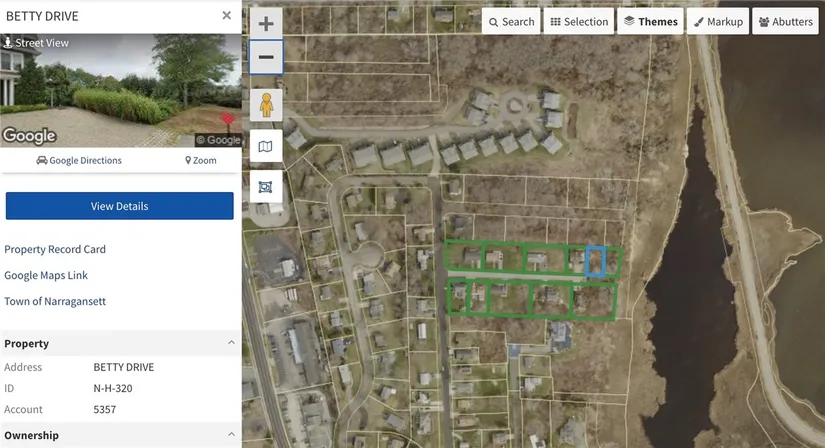The height and width of the screenshot is (448, 825).
Task: Open the Abutters tool
Action: (x=785, y=22)
